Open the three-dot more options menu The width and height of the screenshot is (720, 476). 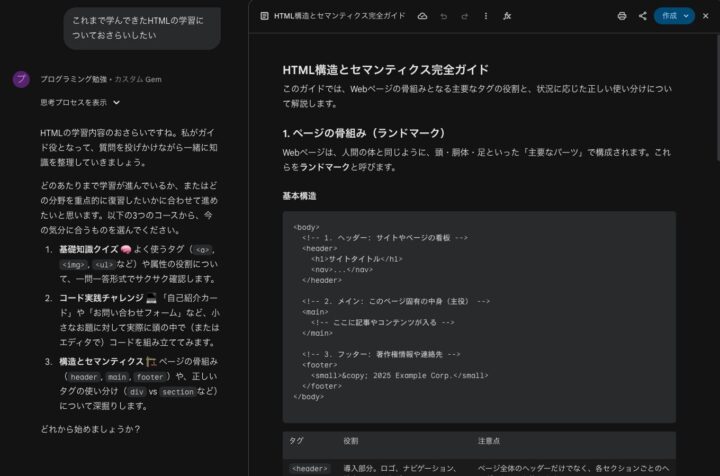486,16
